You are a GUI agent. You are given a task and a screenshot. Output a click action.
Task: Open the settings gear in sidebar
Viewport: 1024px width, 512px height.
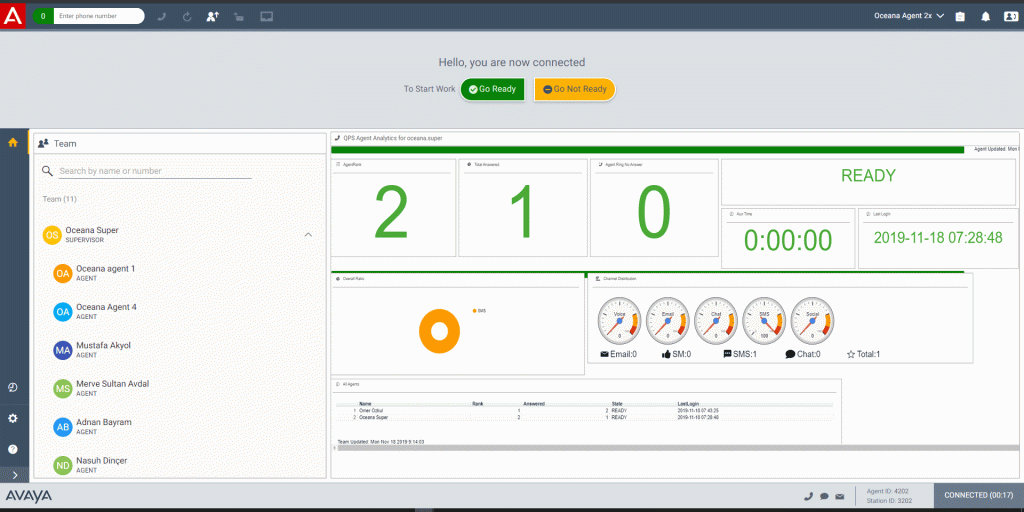point(12,418)
